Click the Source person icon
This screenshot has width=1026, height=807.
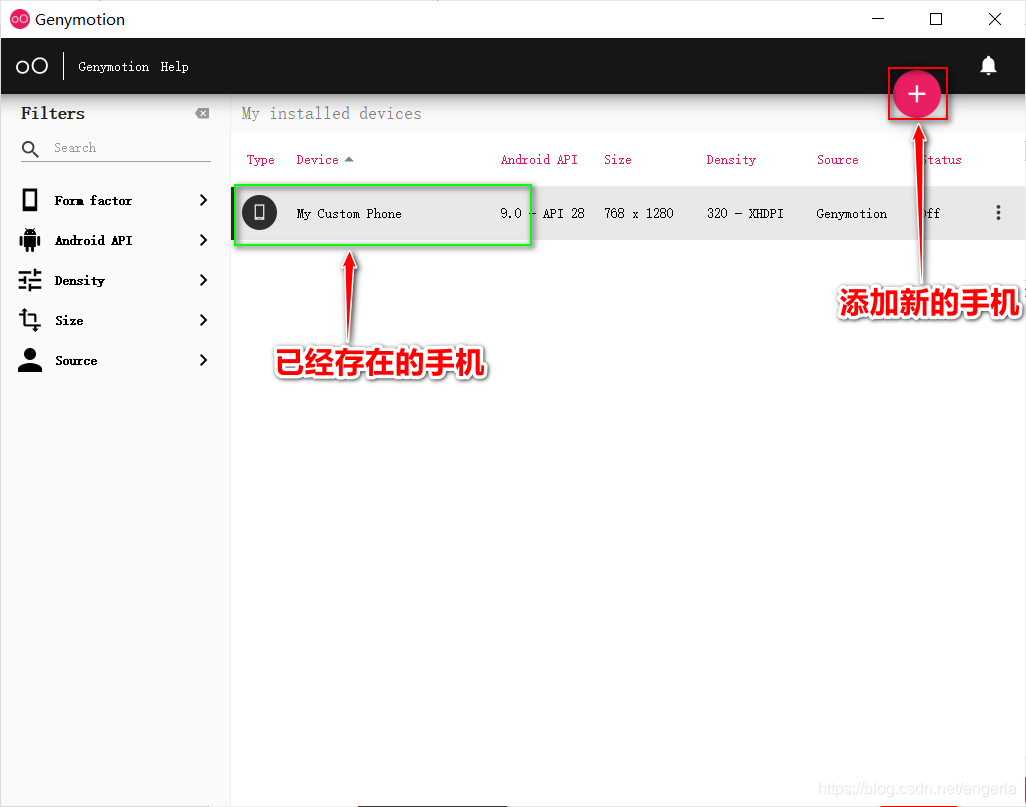(30, 360)
